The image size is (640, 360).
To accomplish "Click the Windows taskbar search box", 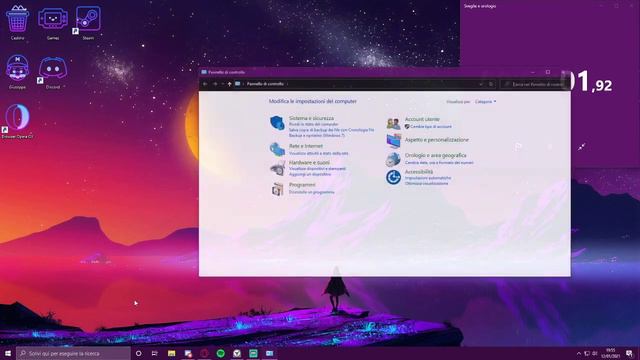I will click(73, 353).
